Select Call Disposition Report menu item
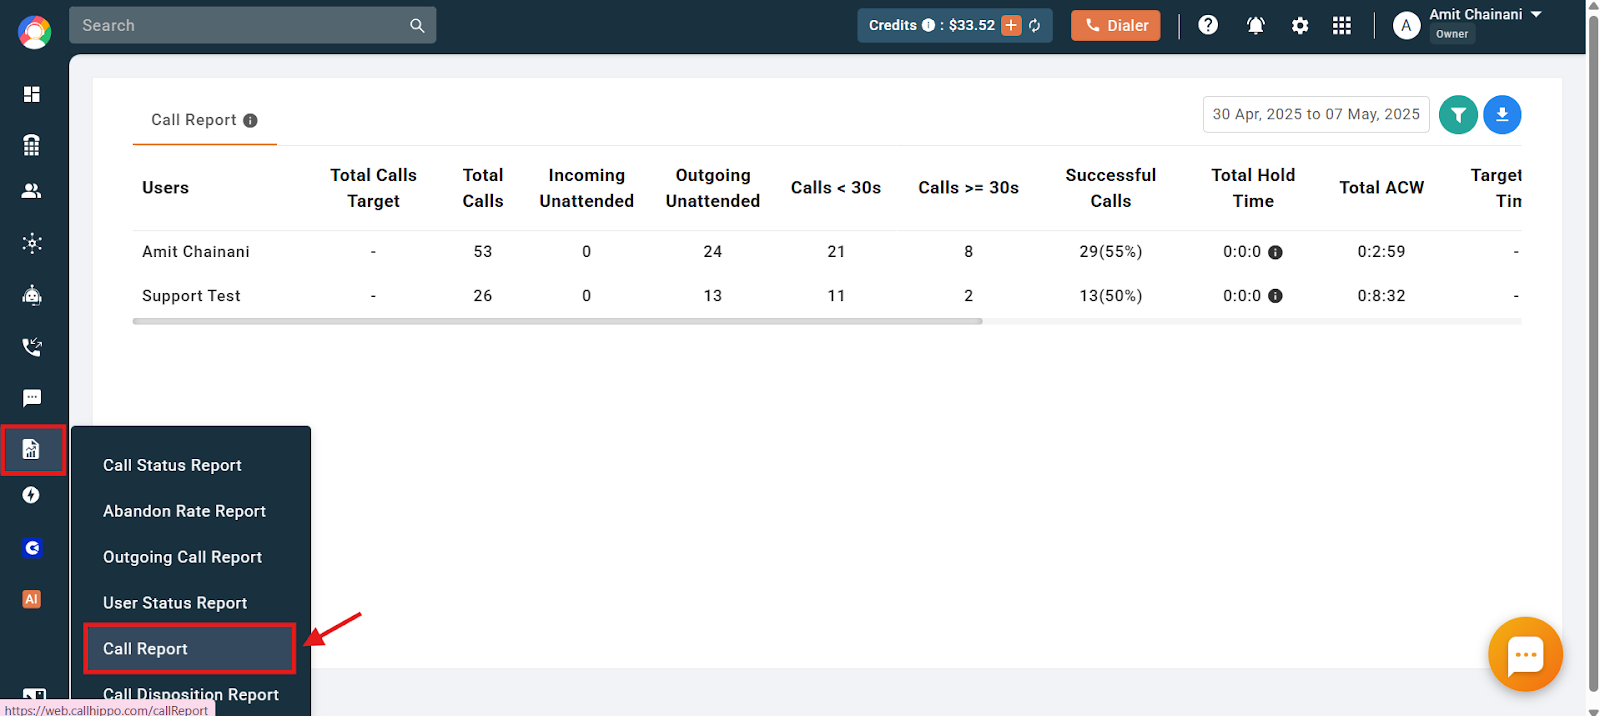 tap(191, 695)
